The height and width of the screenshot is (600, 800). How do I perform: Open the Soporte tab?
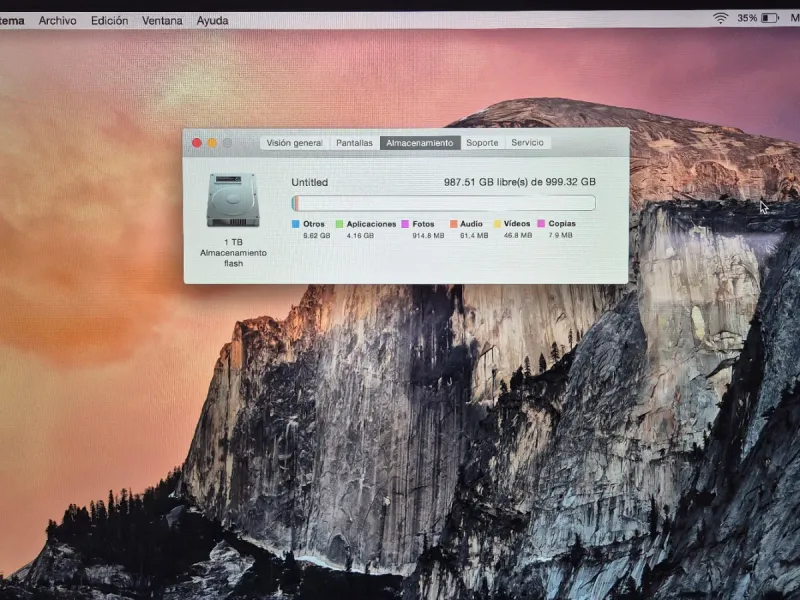tap(482, 143)
